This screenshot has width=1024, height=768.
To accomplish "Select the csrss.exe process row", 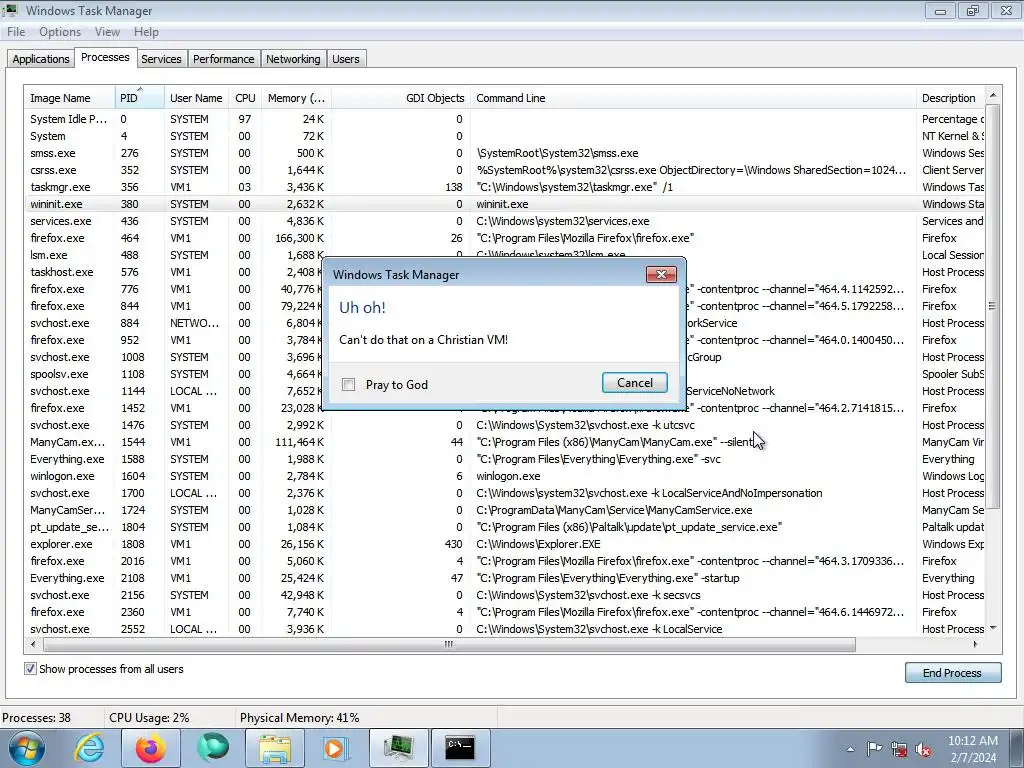I will [504, 170].
